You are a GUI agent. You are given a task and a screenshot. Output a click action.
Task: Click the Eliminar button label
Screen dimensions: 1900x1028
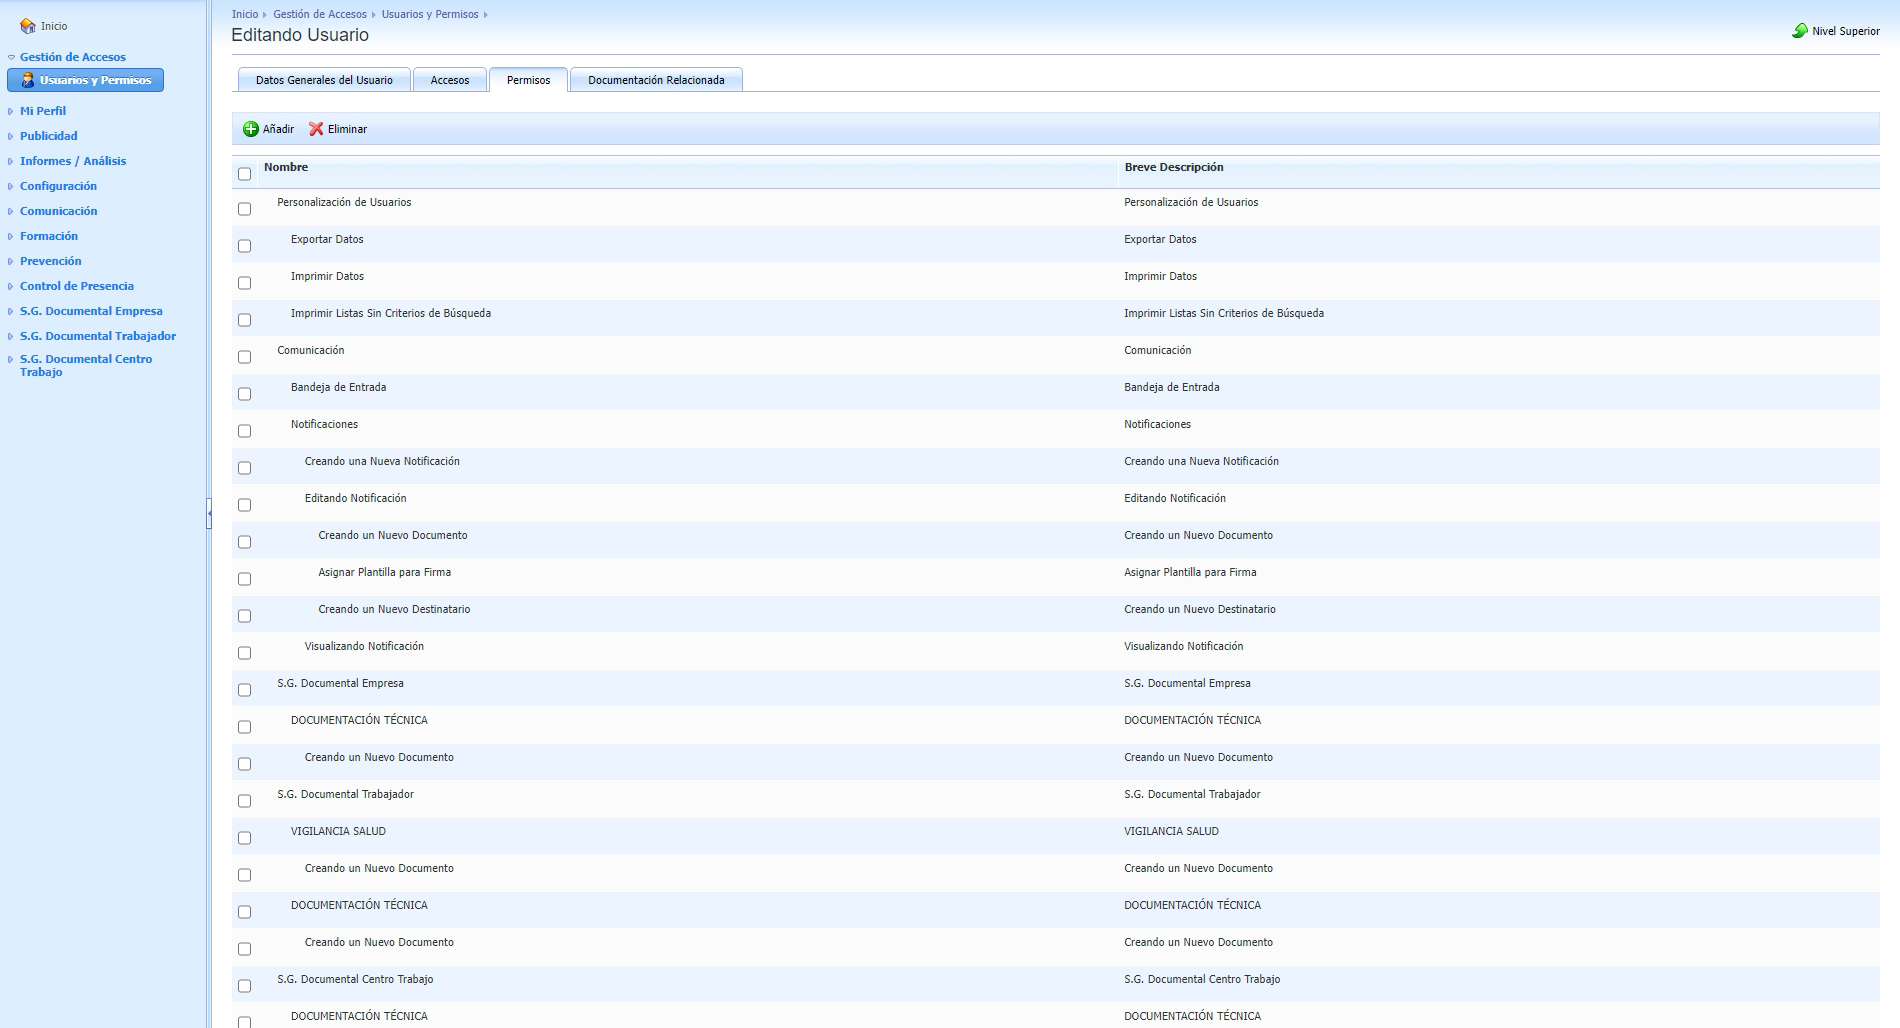coord(347,129)
